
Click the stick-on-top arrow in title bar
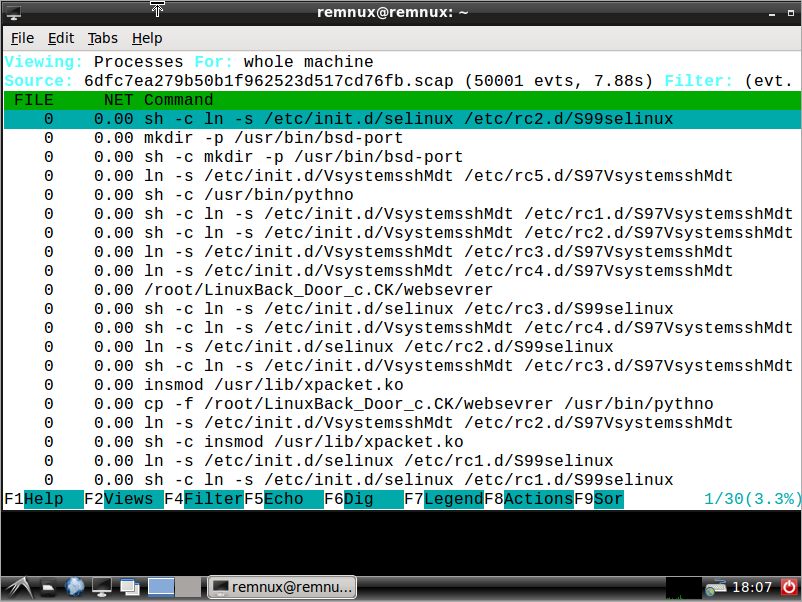click(157, 9)
